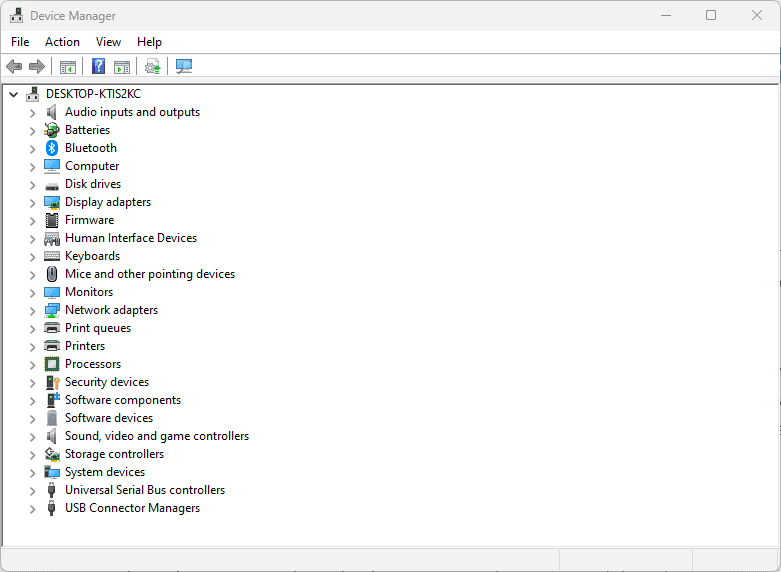Screen dimensions: 781x572
Task: Select the Processors tree item
Action: pos(93,364)
